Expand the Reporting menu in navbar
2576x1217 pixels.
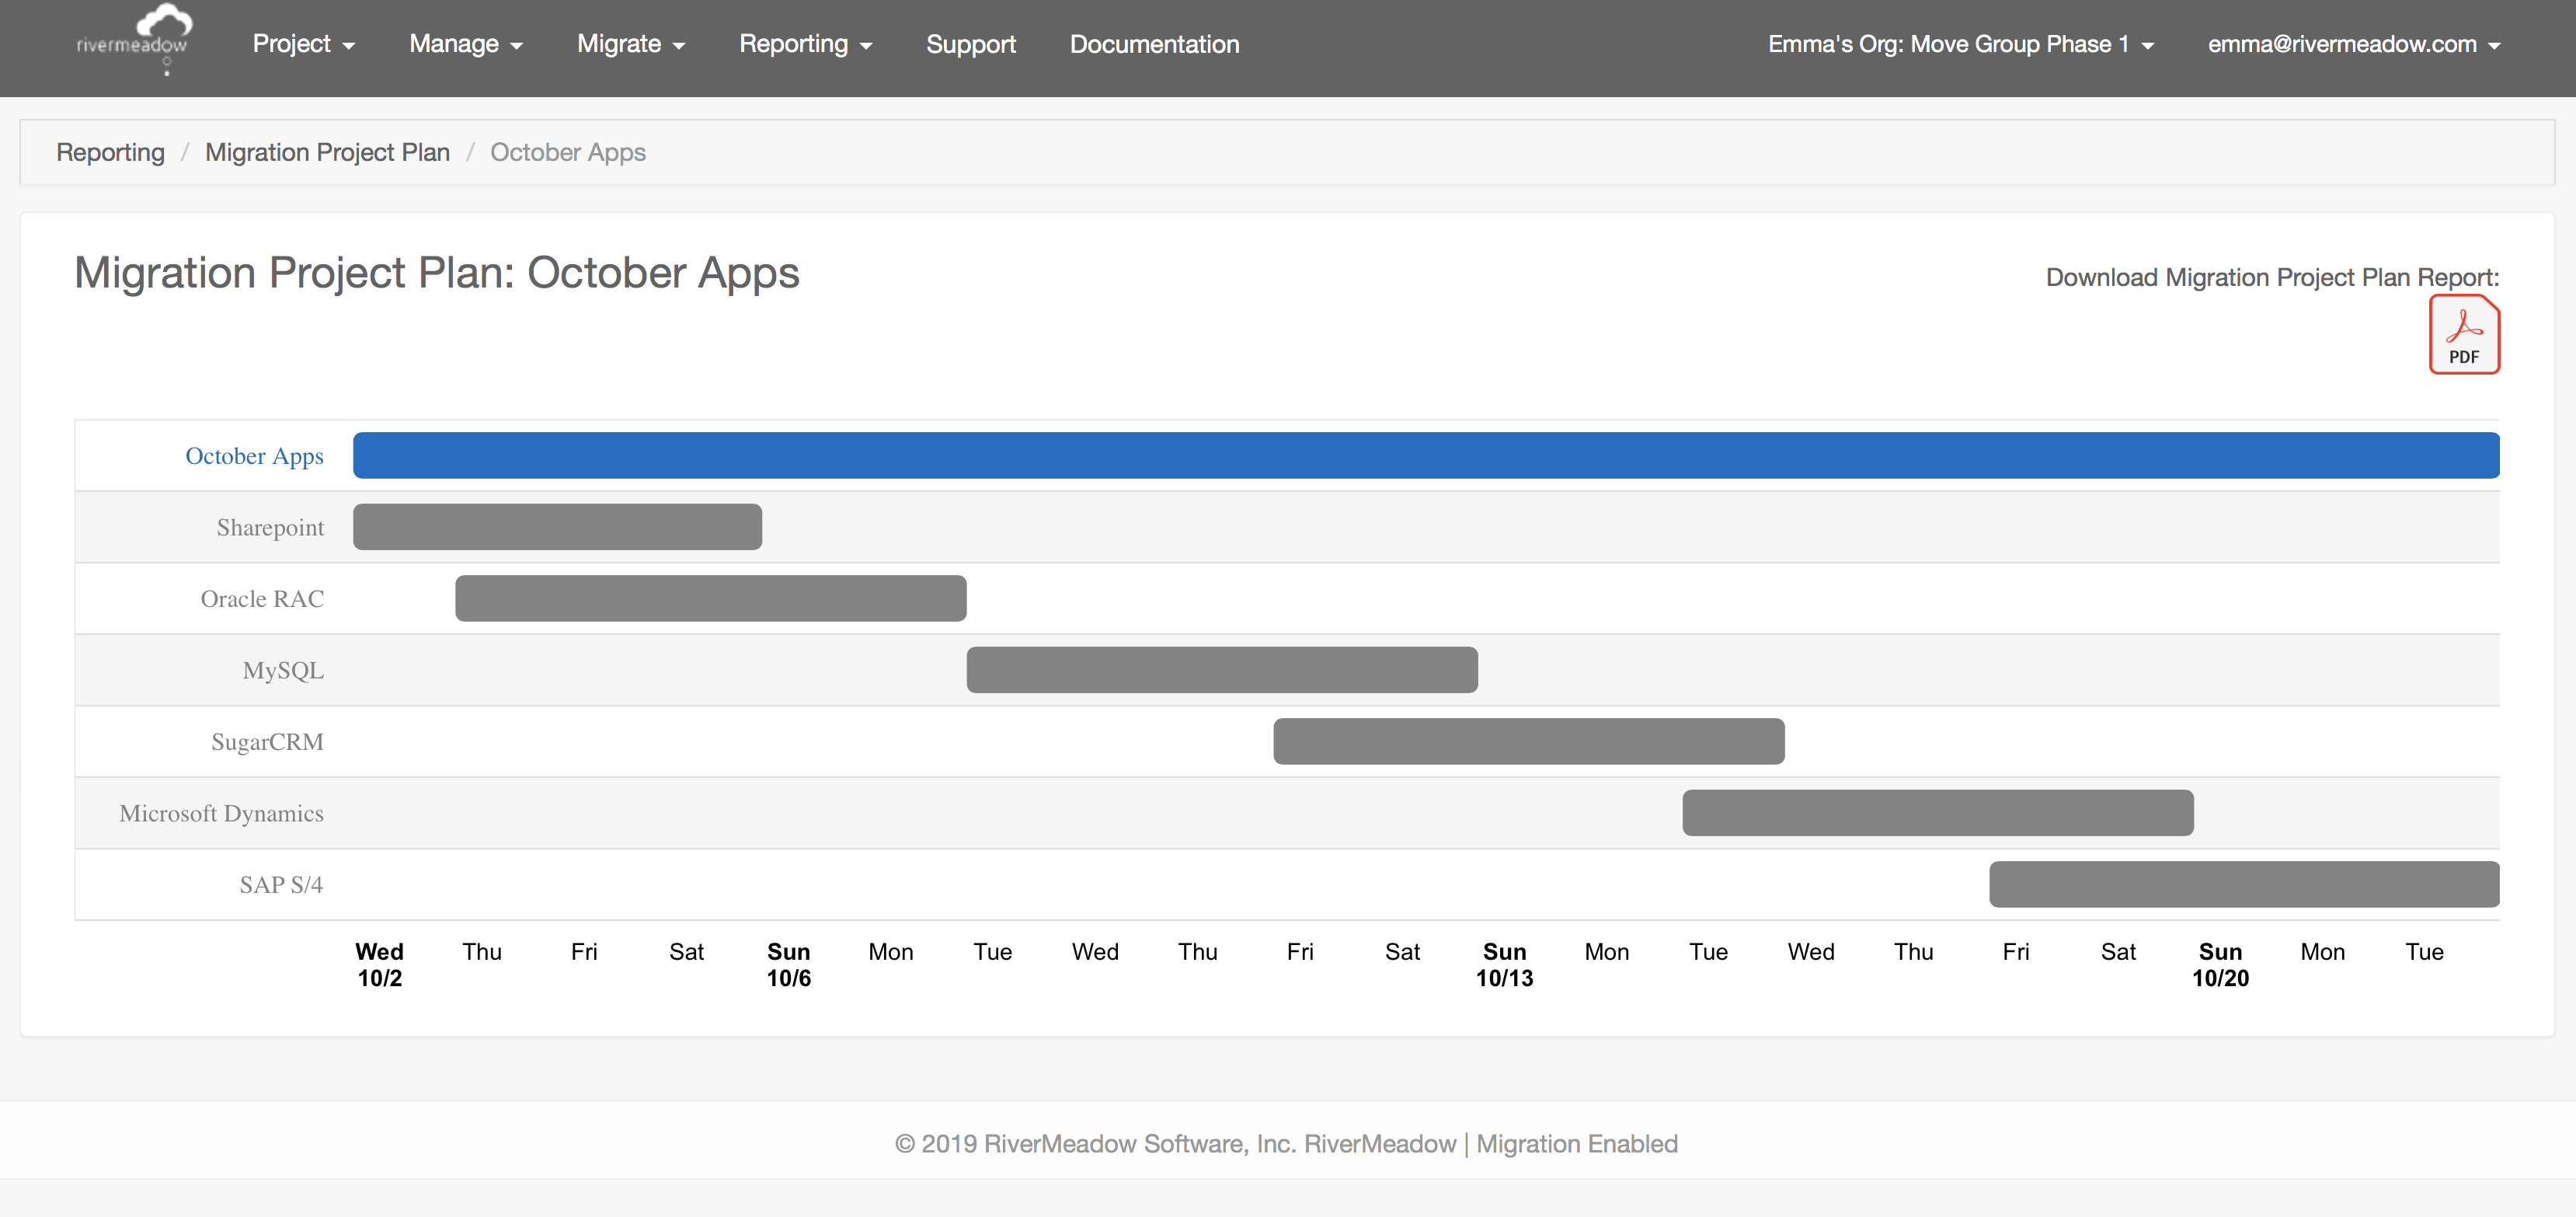point(805,44)
